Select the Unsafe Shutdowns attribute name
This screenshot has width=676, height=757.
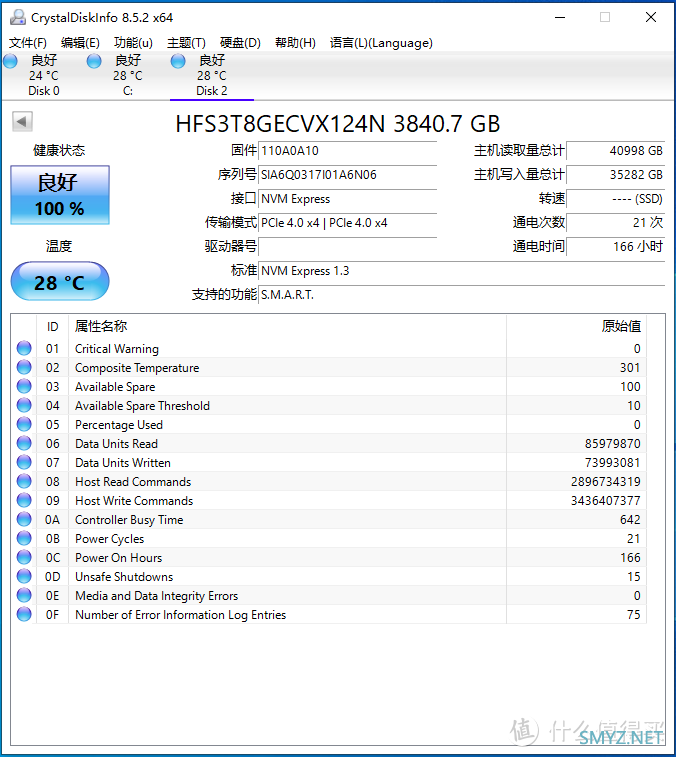(x=124, y=577)
